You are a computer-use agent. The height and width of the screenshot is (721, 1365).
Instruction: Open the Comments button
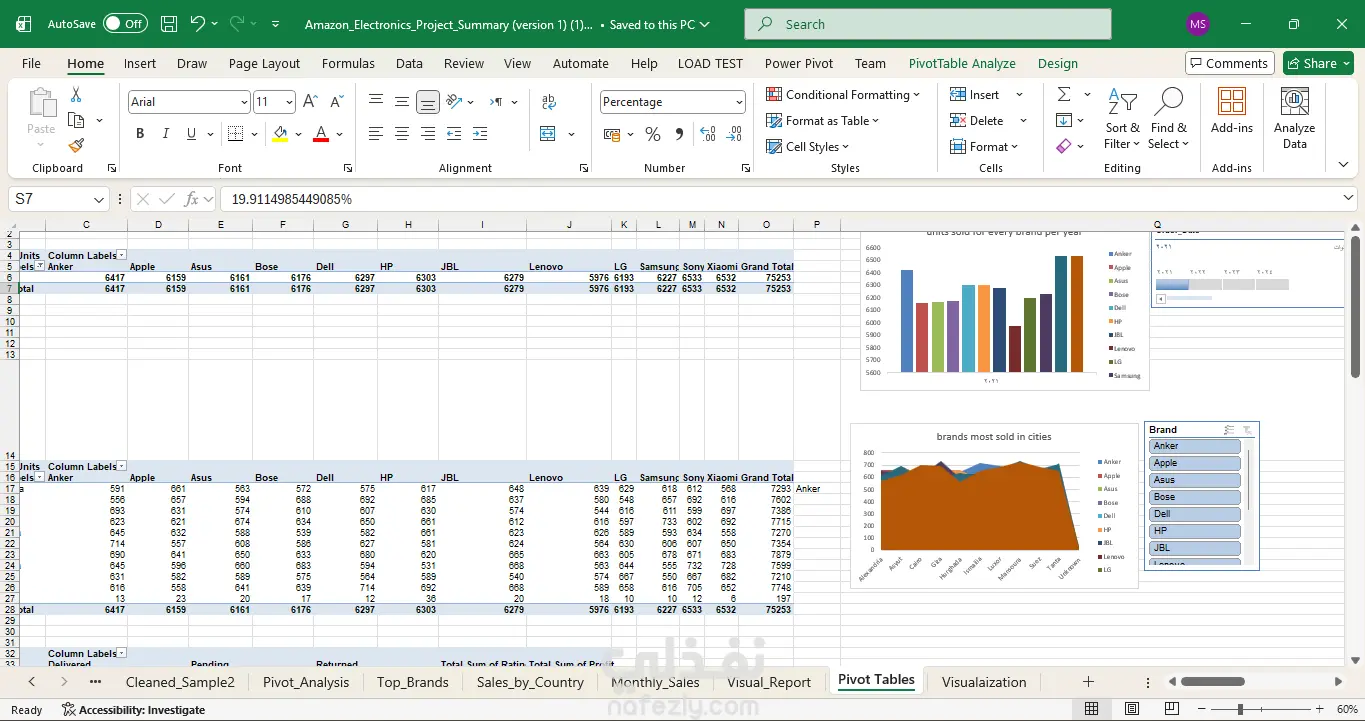(x=1229, y=63)
